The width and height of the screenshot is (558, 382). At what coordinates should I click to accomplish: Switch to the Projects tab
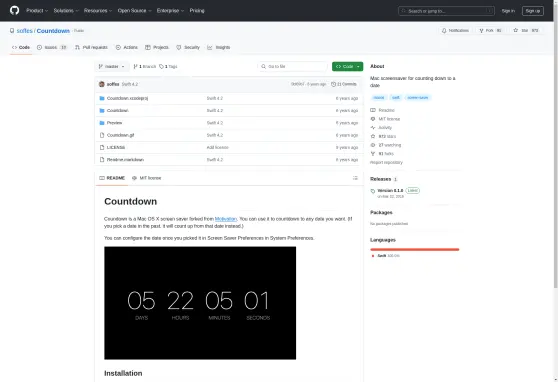[157, 47]
